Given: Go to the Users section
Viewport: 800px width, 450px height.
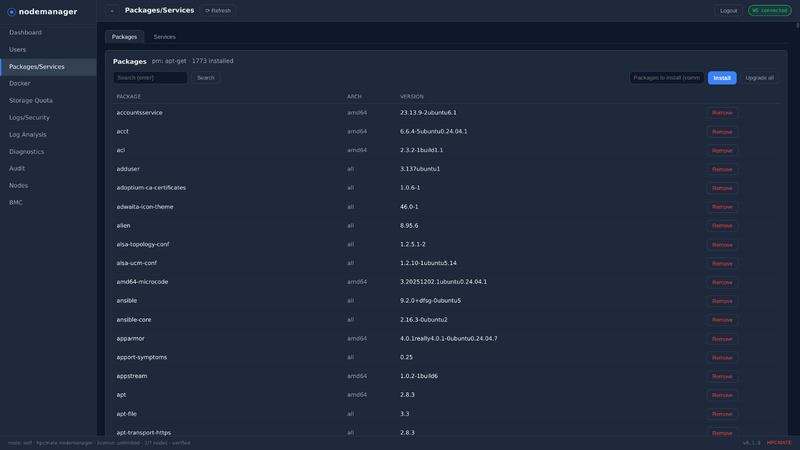Looking at the screenshot, I should click(x=48, y=49).
